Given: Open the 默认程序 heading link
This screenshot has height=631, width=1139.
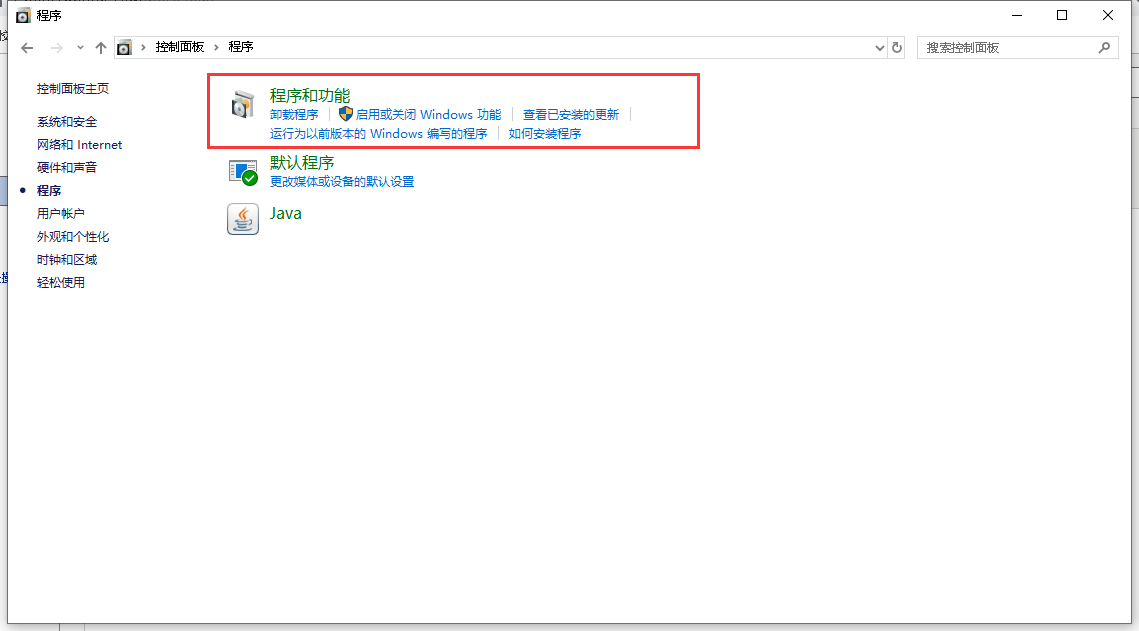Looking at the screenshot, I should pyautogui.click(x=302, y=163).
